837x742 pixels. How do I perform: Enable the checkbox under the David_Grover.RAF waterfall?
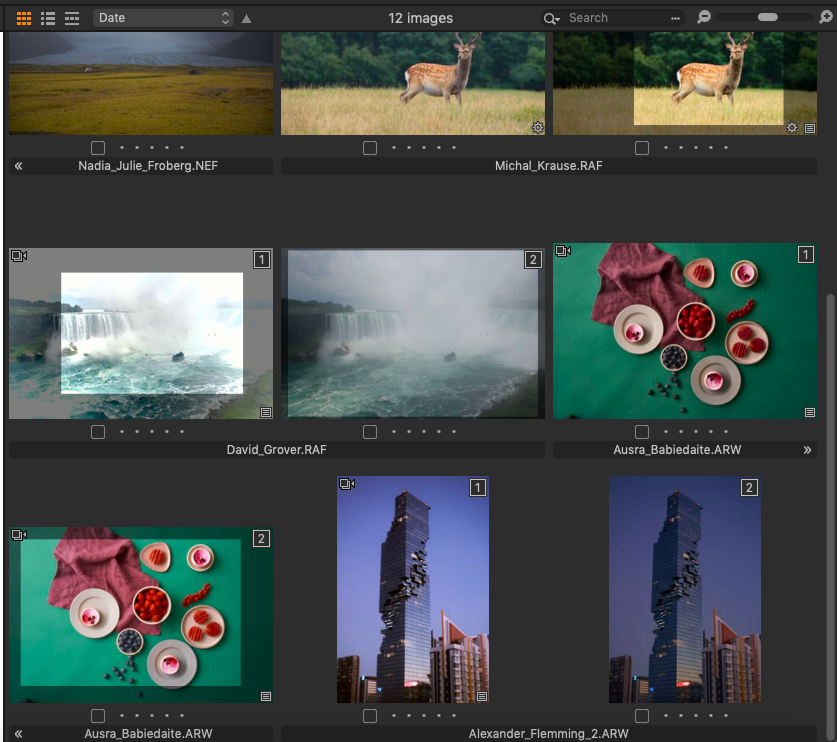[98, 432]
